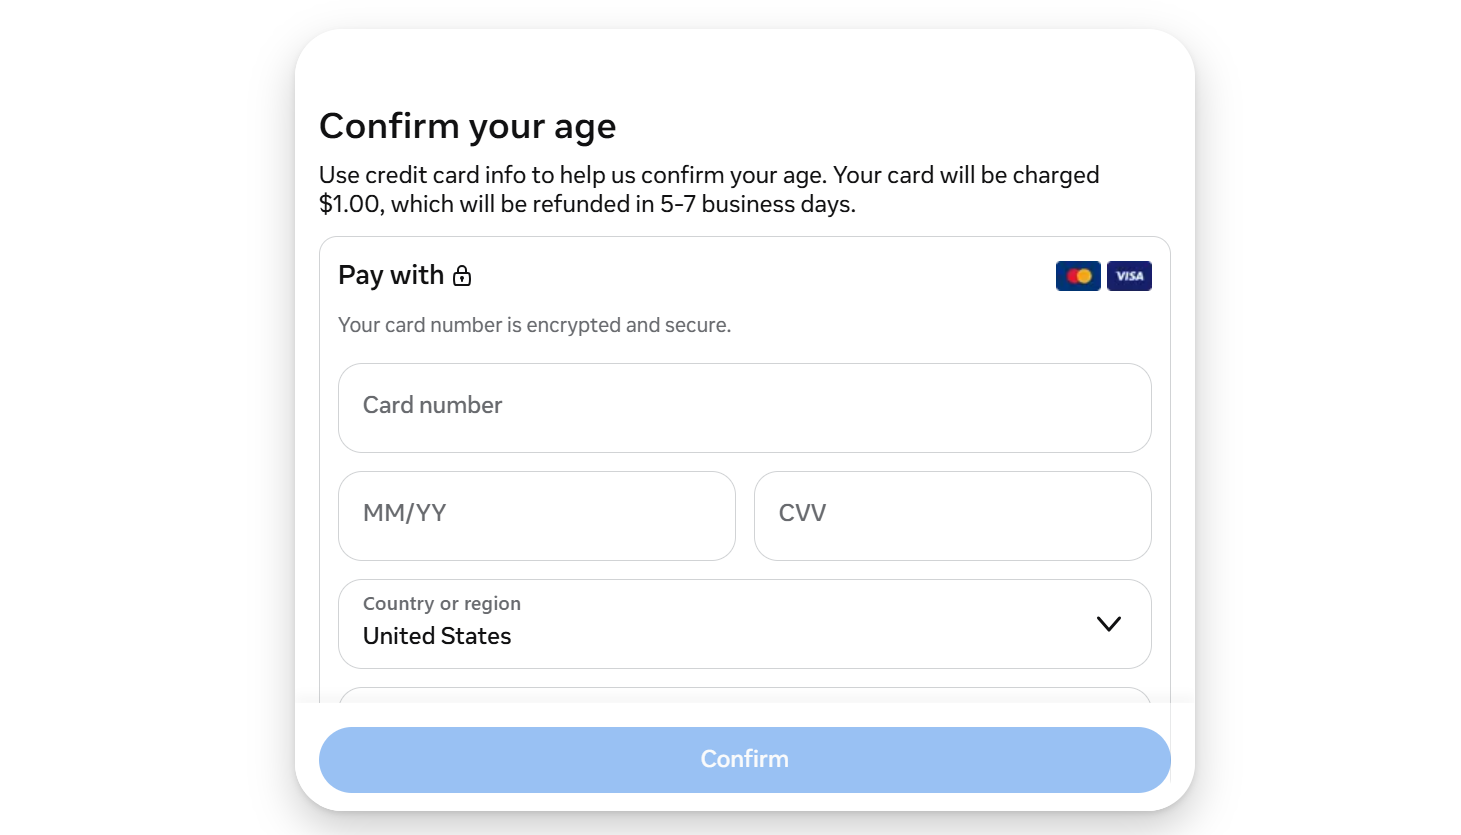Click the encrypted and secure notice text

(x=534, y=325)
